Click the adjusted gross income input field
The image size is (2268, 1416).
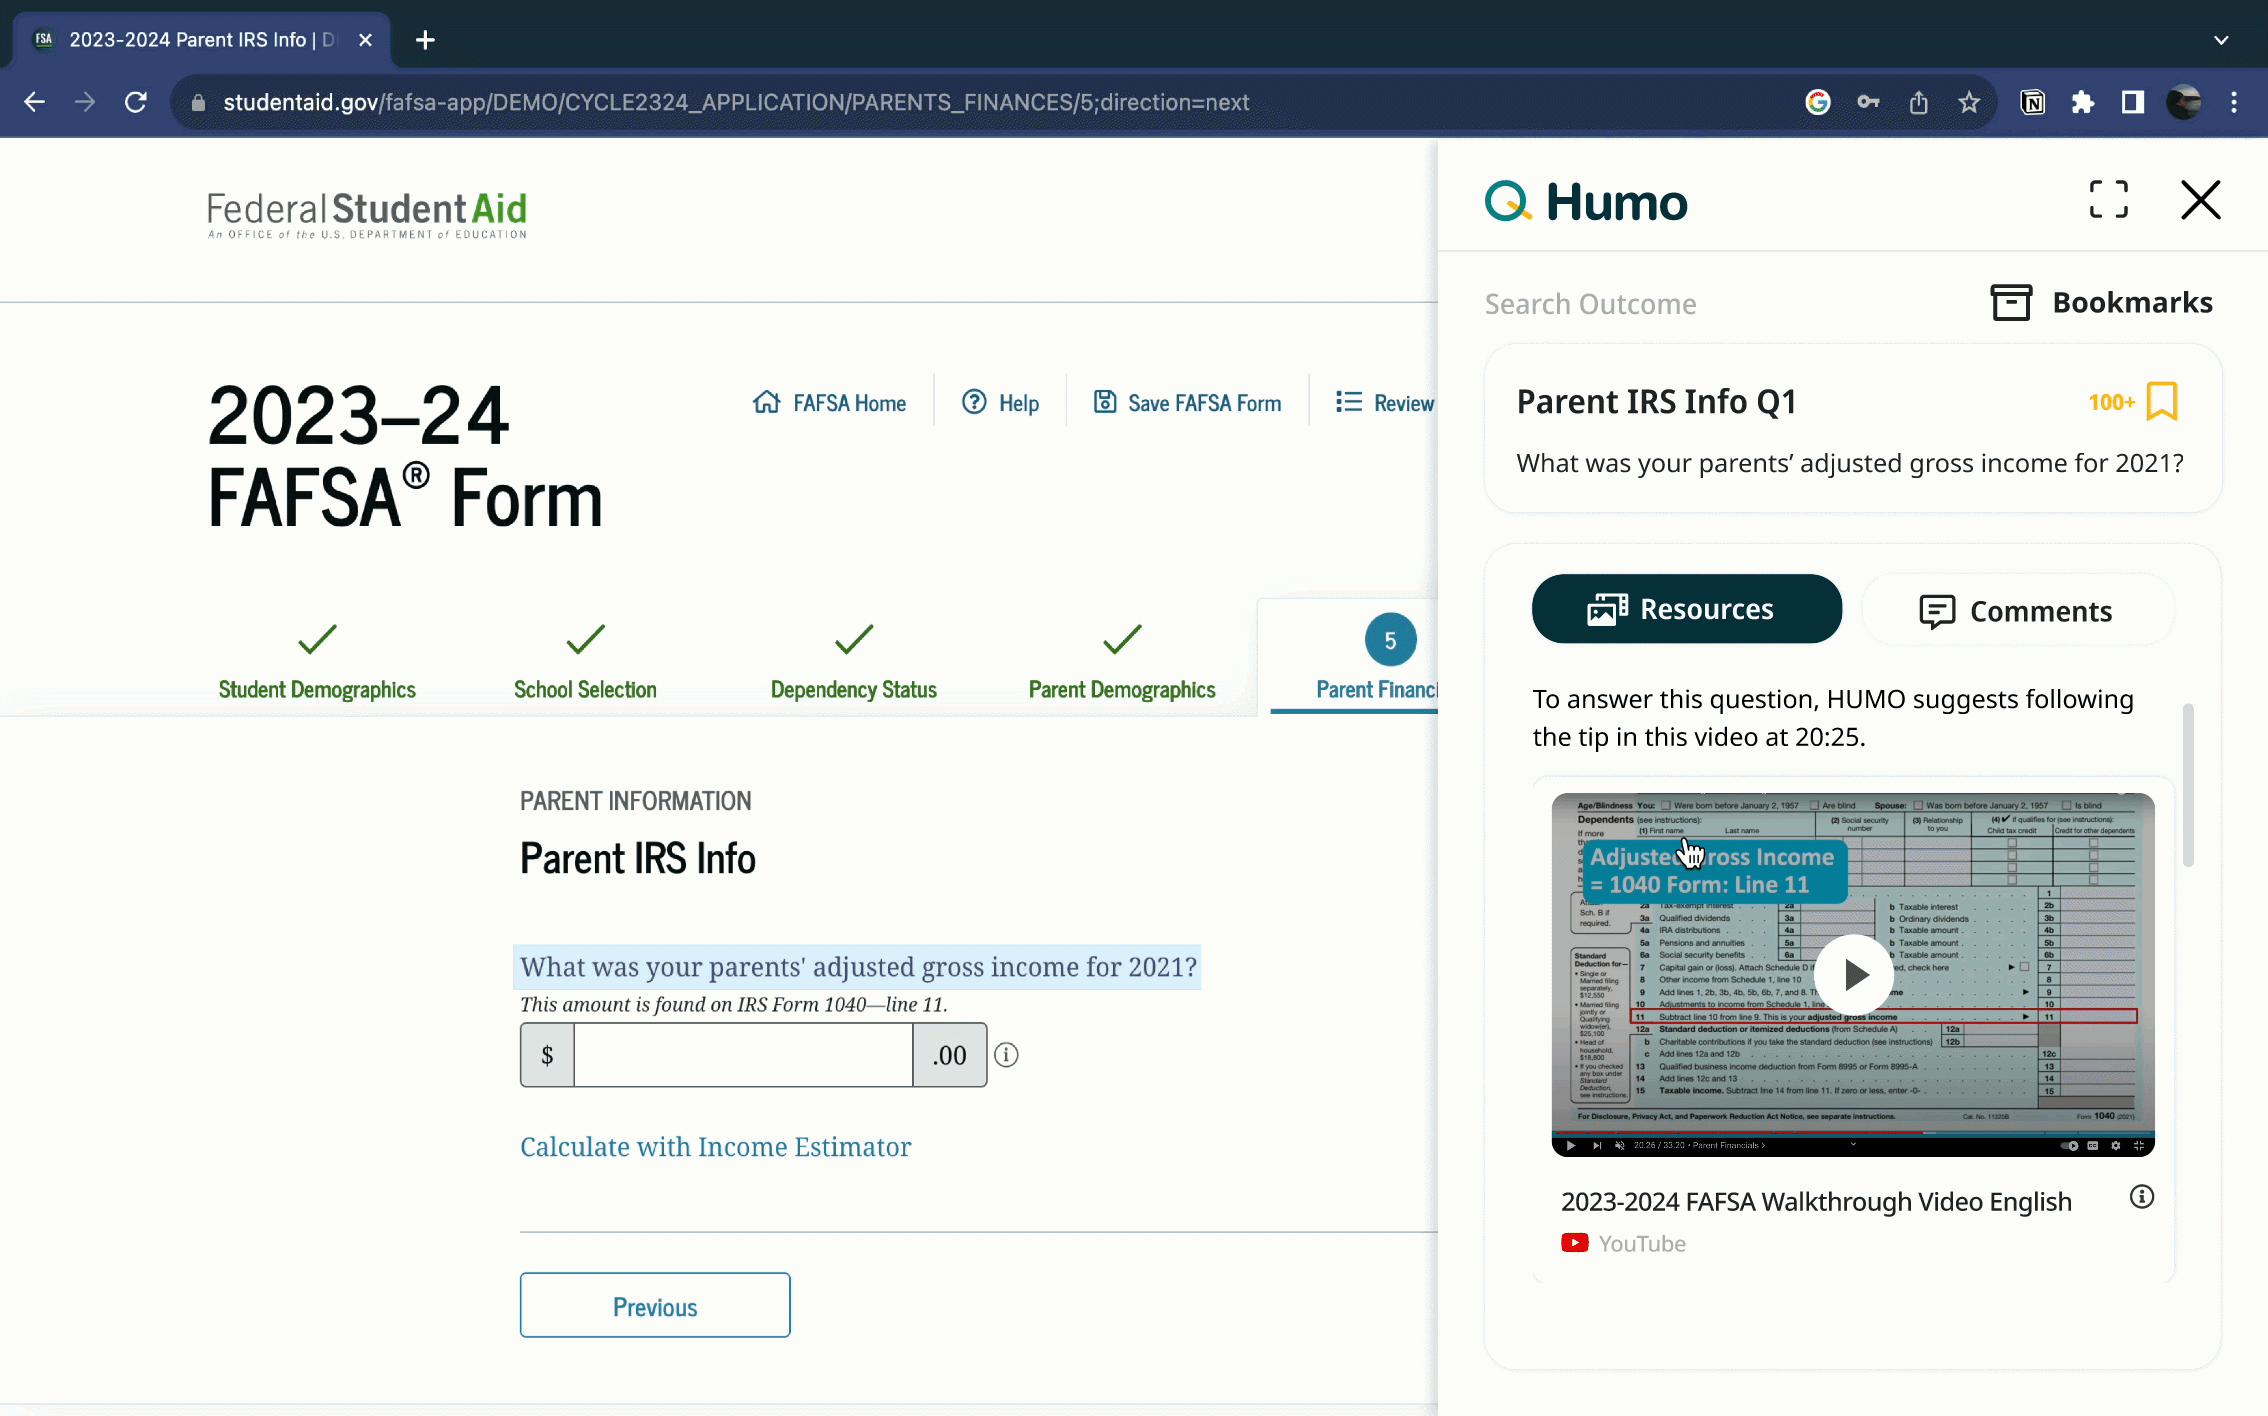(x=743, y=1055)
